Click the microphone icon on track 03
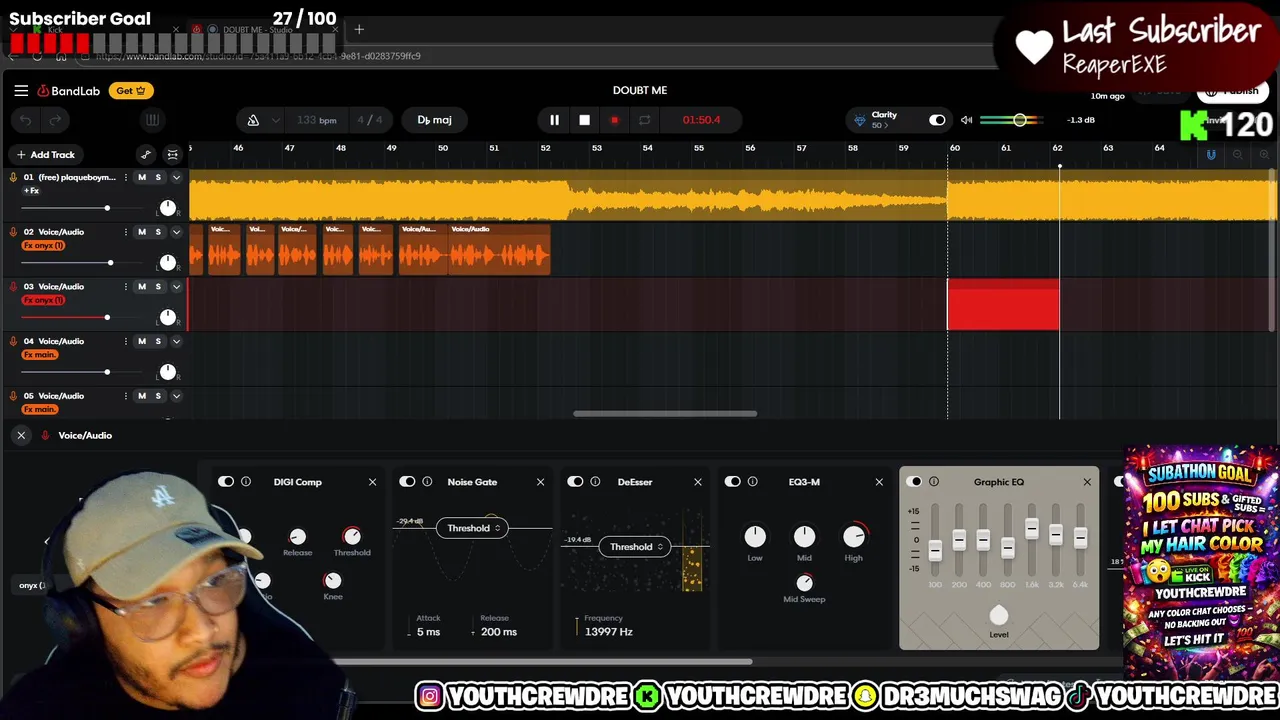Viewport: 1280px width, 720px height. pos(13,286)
